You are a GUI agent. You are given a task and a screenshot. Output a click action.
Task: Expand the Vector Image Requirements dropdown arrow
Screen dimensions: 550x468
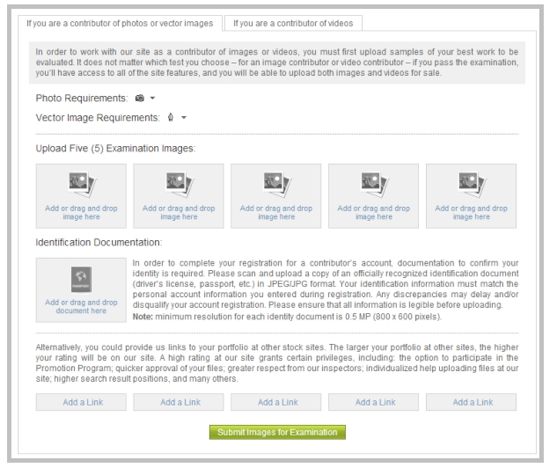click(184, 118)
